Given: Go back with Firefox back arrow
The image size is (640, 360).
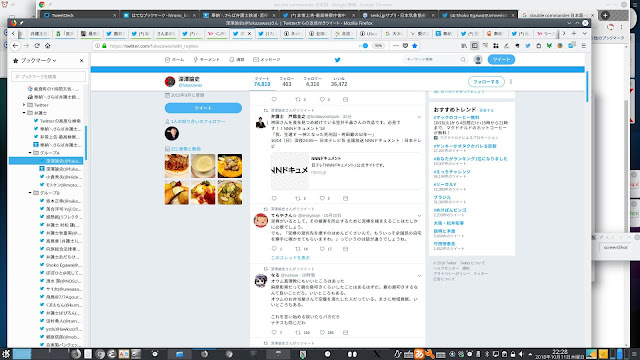Looking at the screenshot, I should 15,46.
